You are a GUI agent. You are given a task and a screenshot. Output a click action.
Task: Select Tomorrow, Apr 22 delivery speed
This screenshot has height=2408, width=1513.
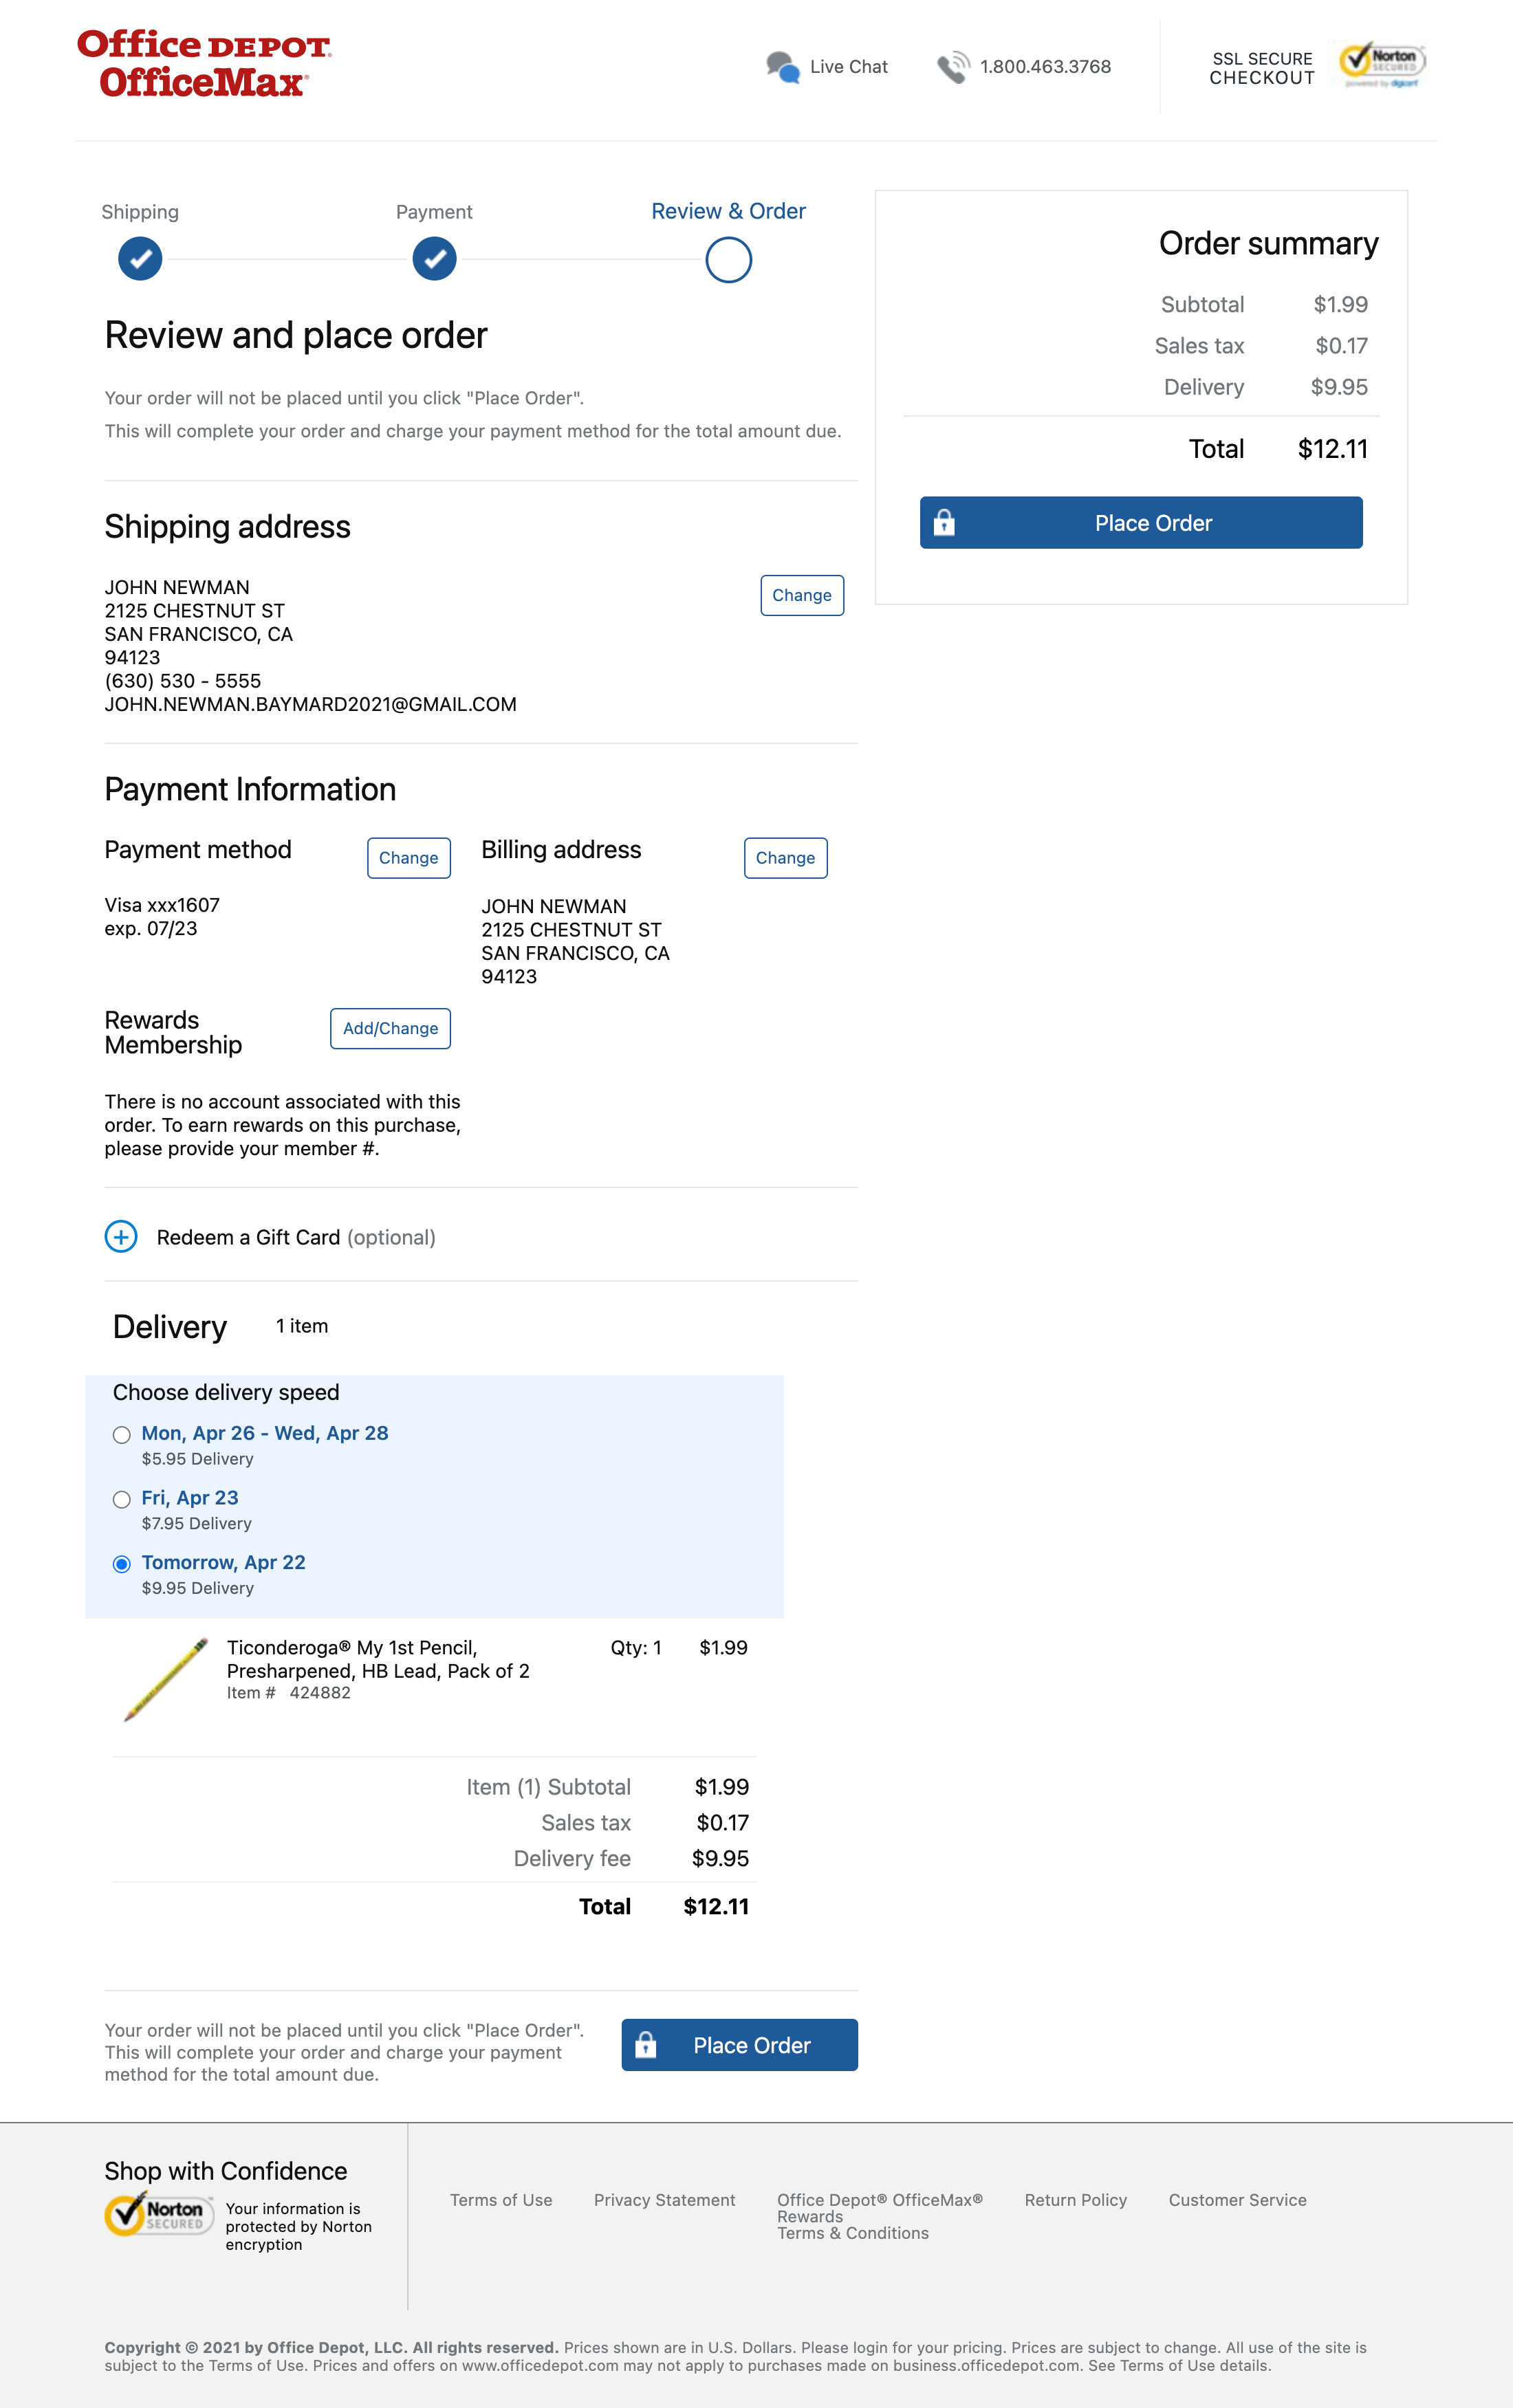[x=122, y=1564]
